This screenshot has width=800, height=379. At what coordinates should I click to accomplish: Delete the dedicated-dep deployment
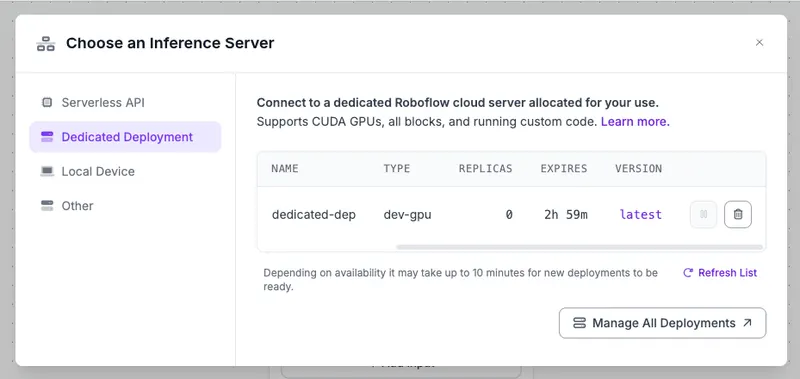[x=738, y=215]
